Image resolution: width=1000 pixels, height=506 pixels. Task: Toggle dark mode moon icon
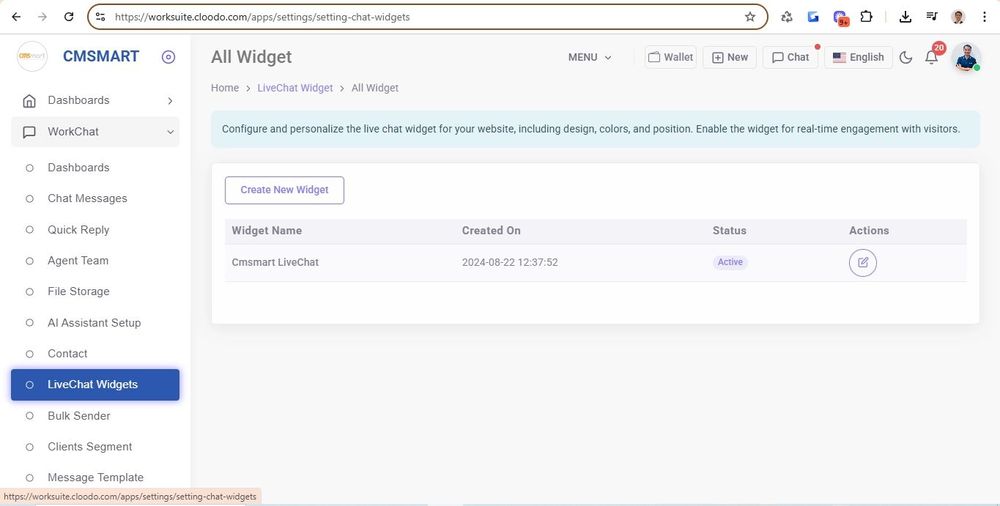906,57
